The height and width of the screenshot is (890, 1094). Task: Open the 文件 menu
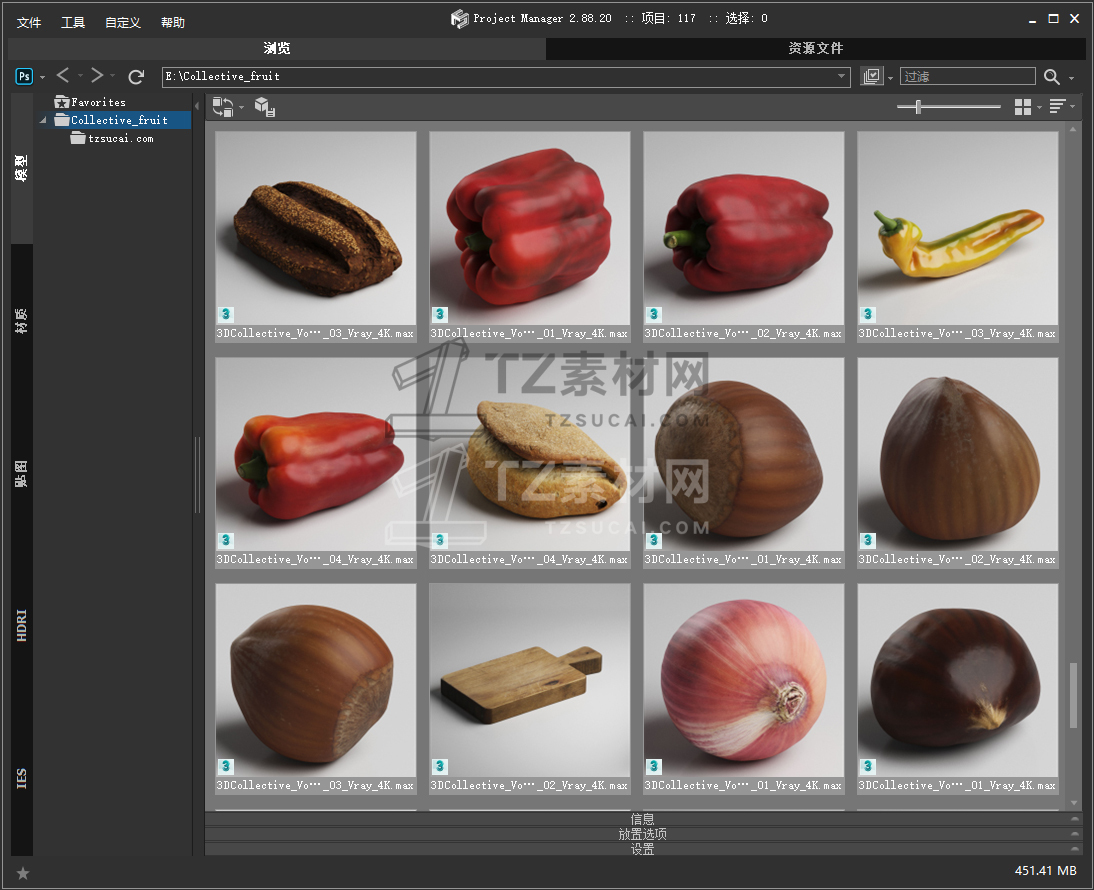pos(29,22)
